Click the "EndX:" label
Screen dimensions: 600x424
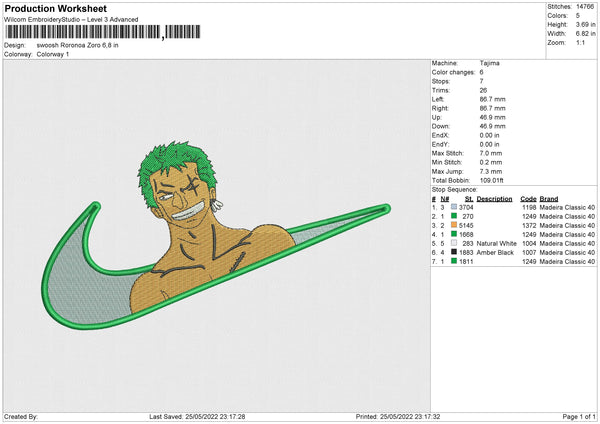coord(440,135)
